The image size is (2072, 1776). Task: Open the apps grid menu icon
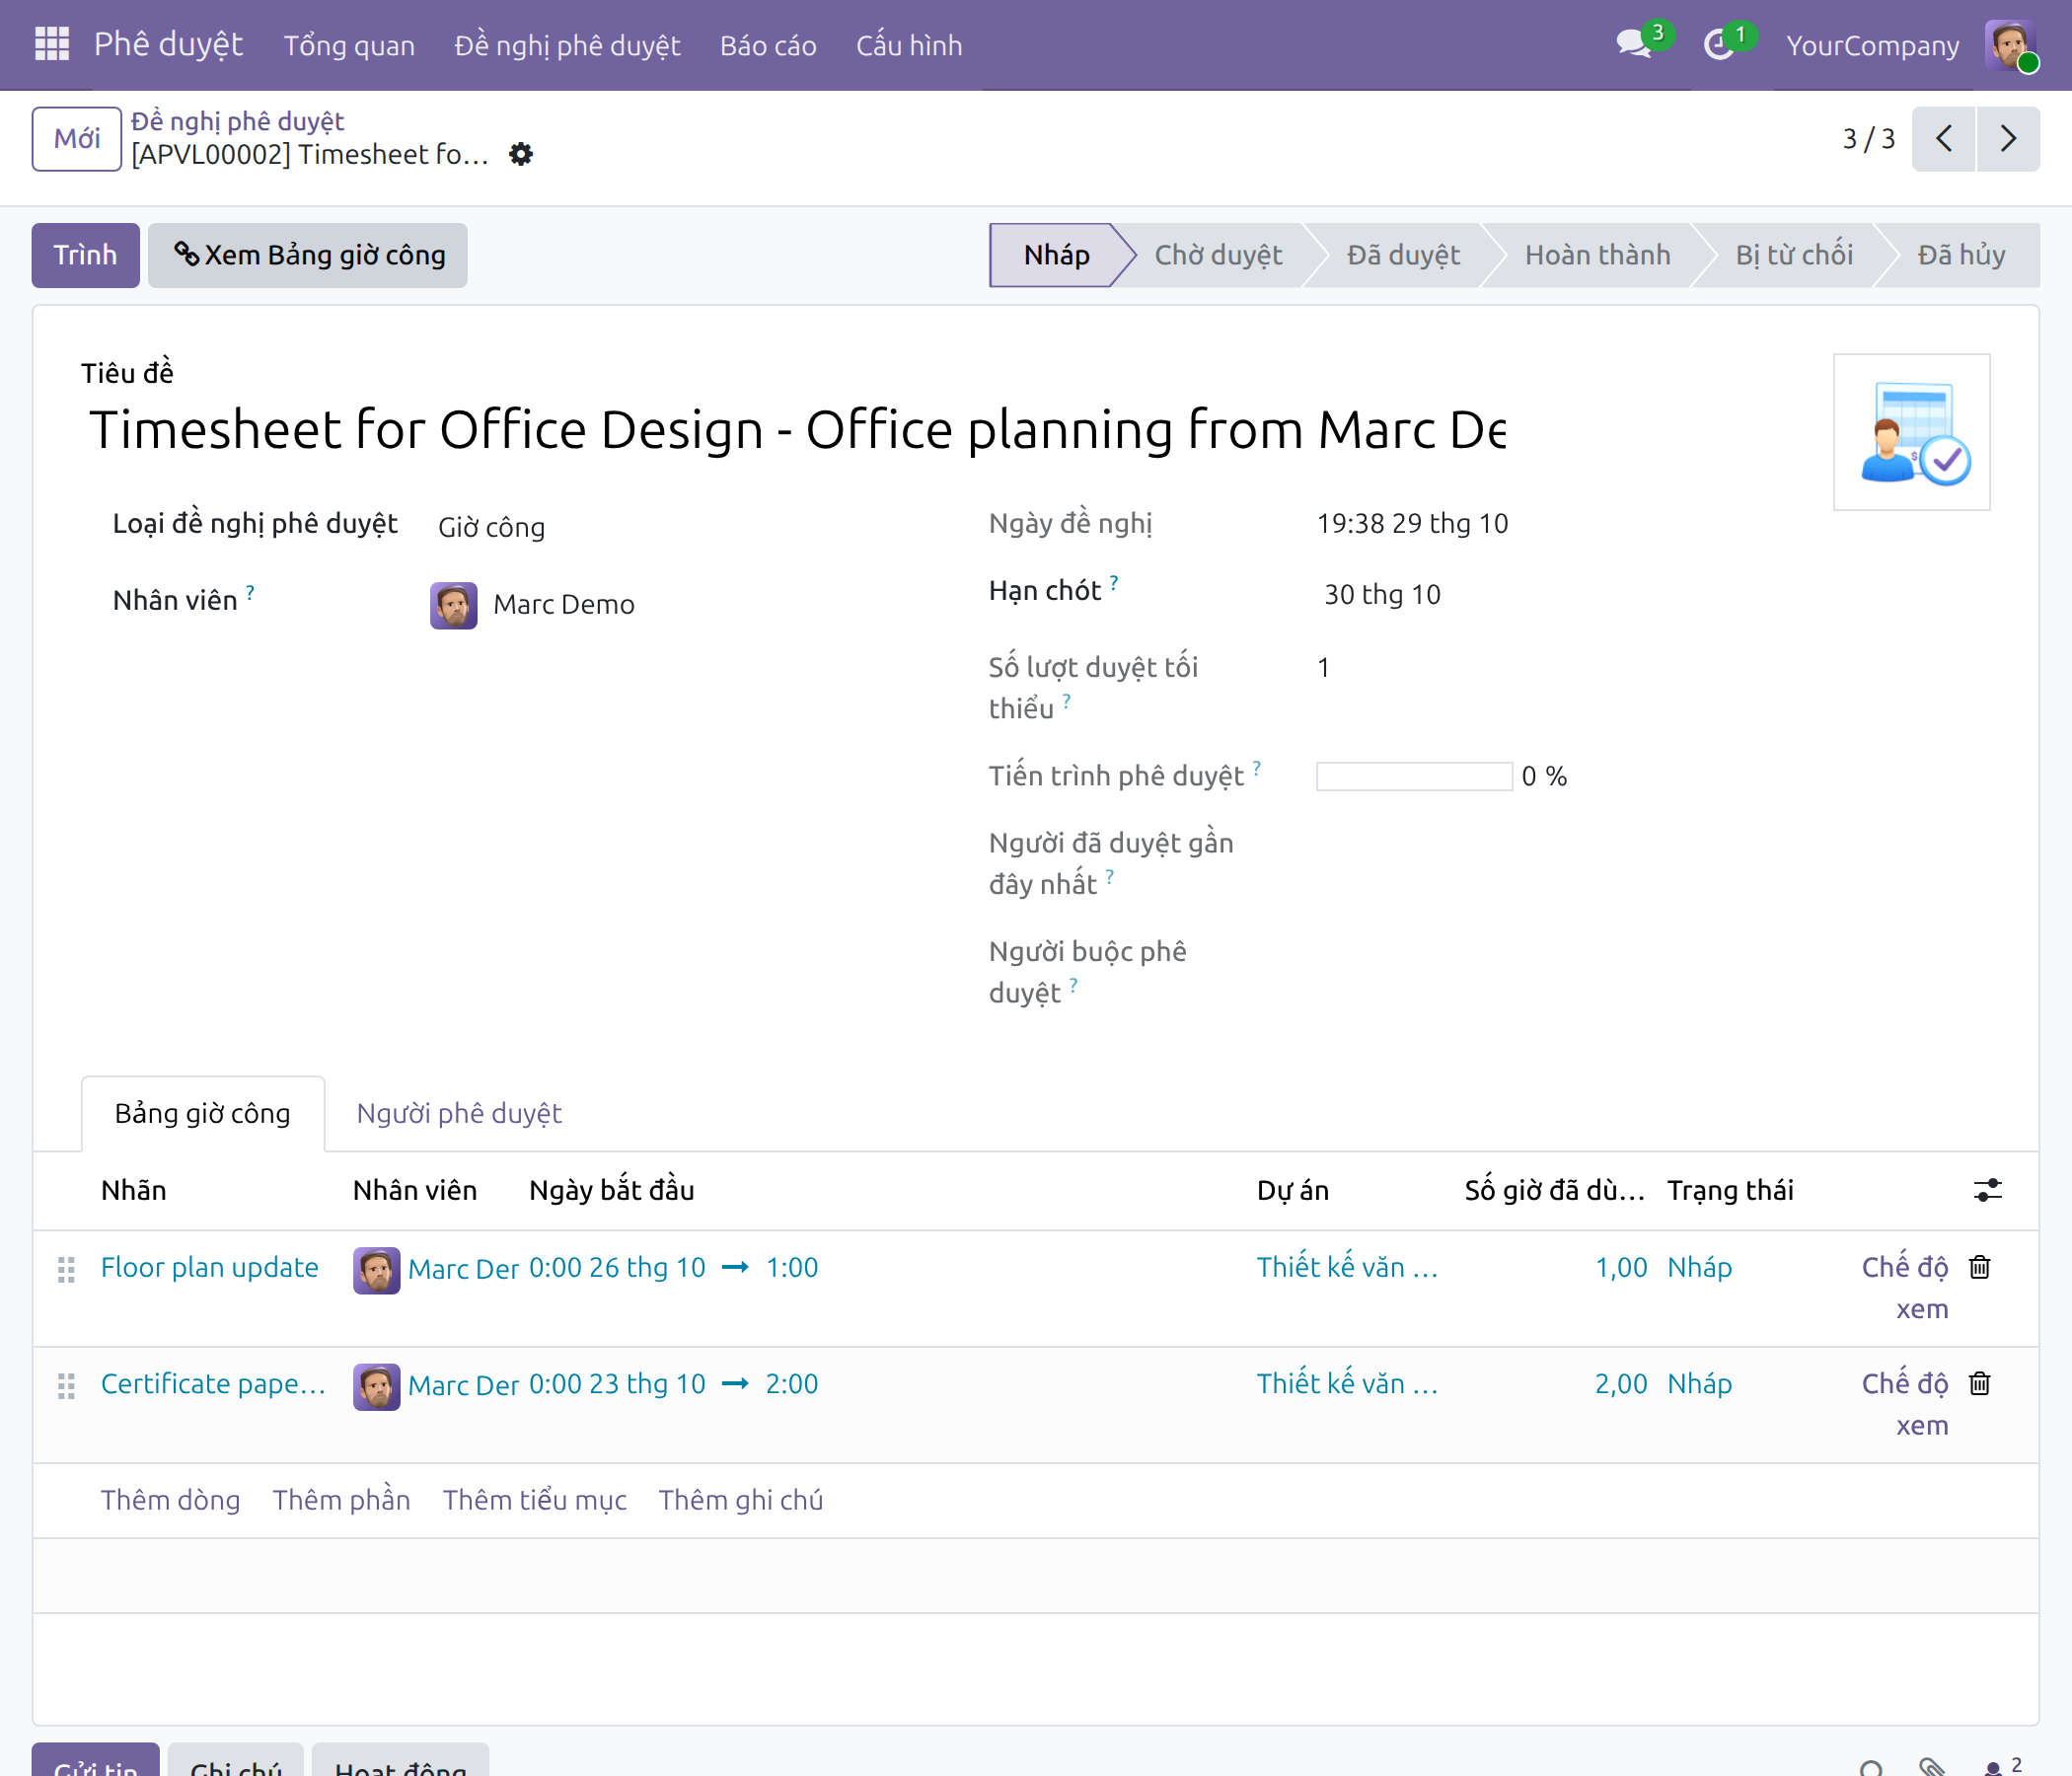coord(52,45)
